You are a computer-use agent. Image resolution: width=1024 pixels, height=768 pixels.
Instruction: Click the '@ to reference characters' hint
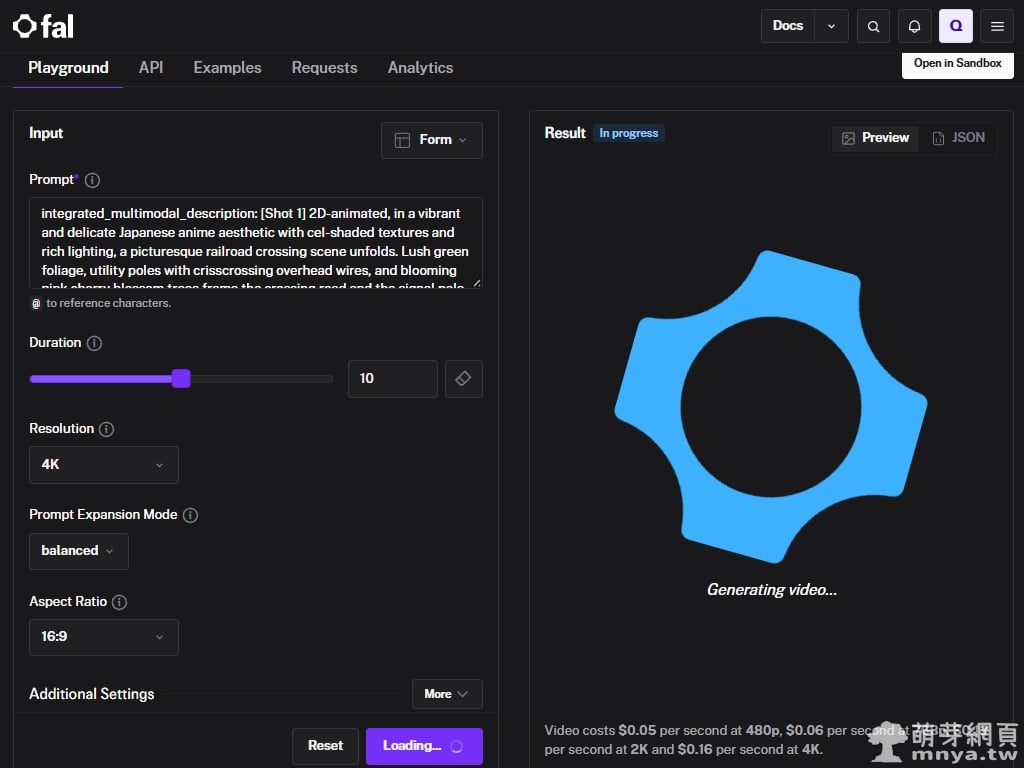coord(102,304)
